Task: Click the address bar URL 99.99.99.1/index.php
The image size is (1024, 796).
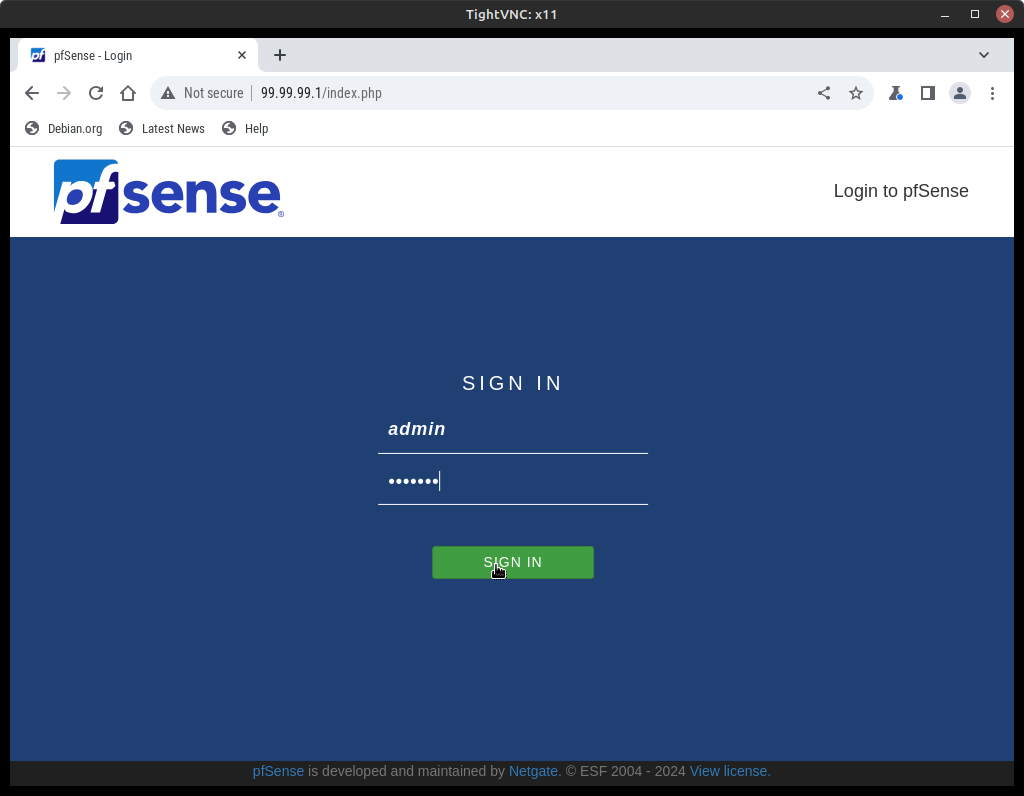Action: click(321, 93)
